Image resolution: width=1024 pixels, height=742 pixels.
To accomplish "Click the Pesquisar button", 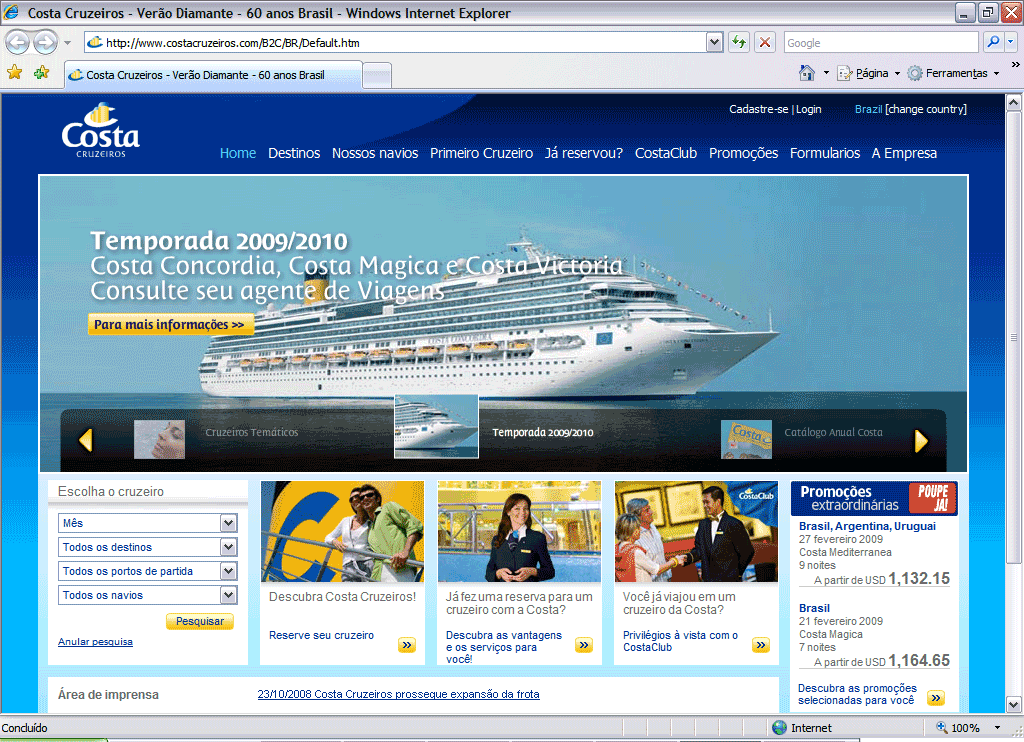I will [x=200, y=621].
